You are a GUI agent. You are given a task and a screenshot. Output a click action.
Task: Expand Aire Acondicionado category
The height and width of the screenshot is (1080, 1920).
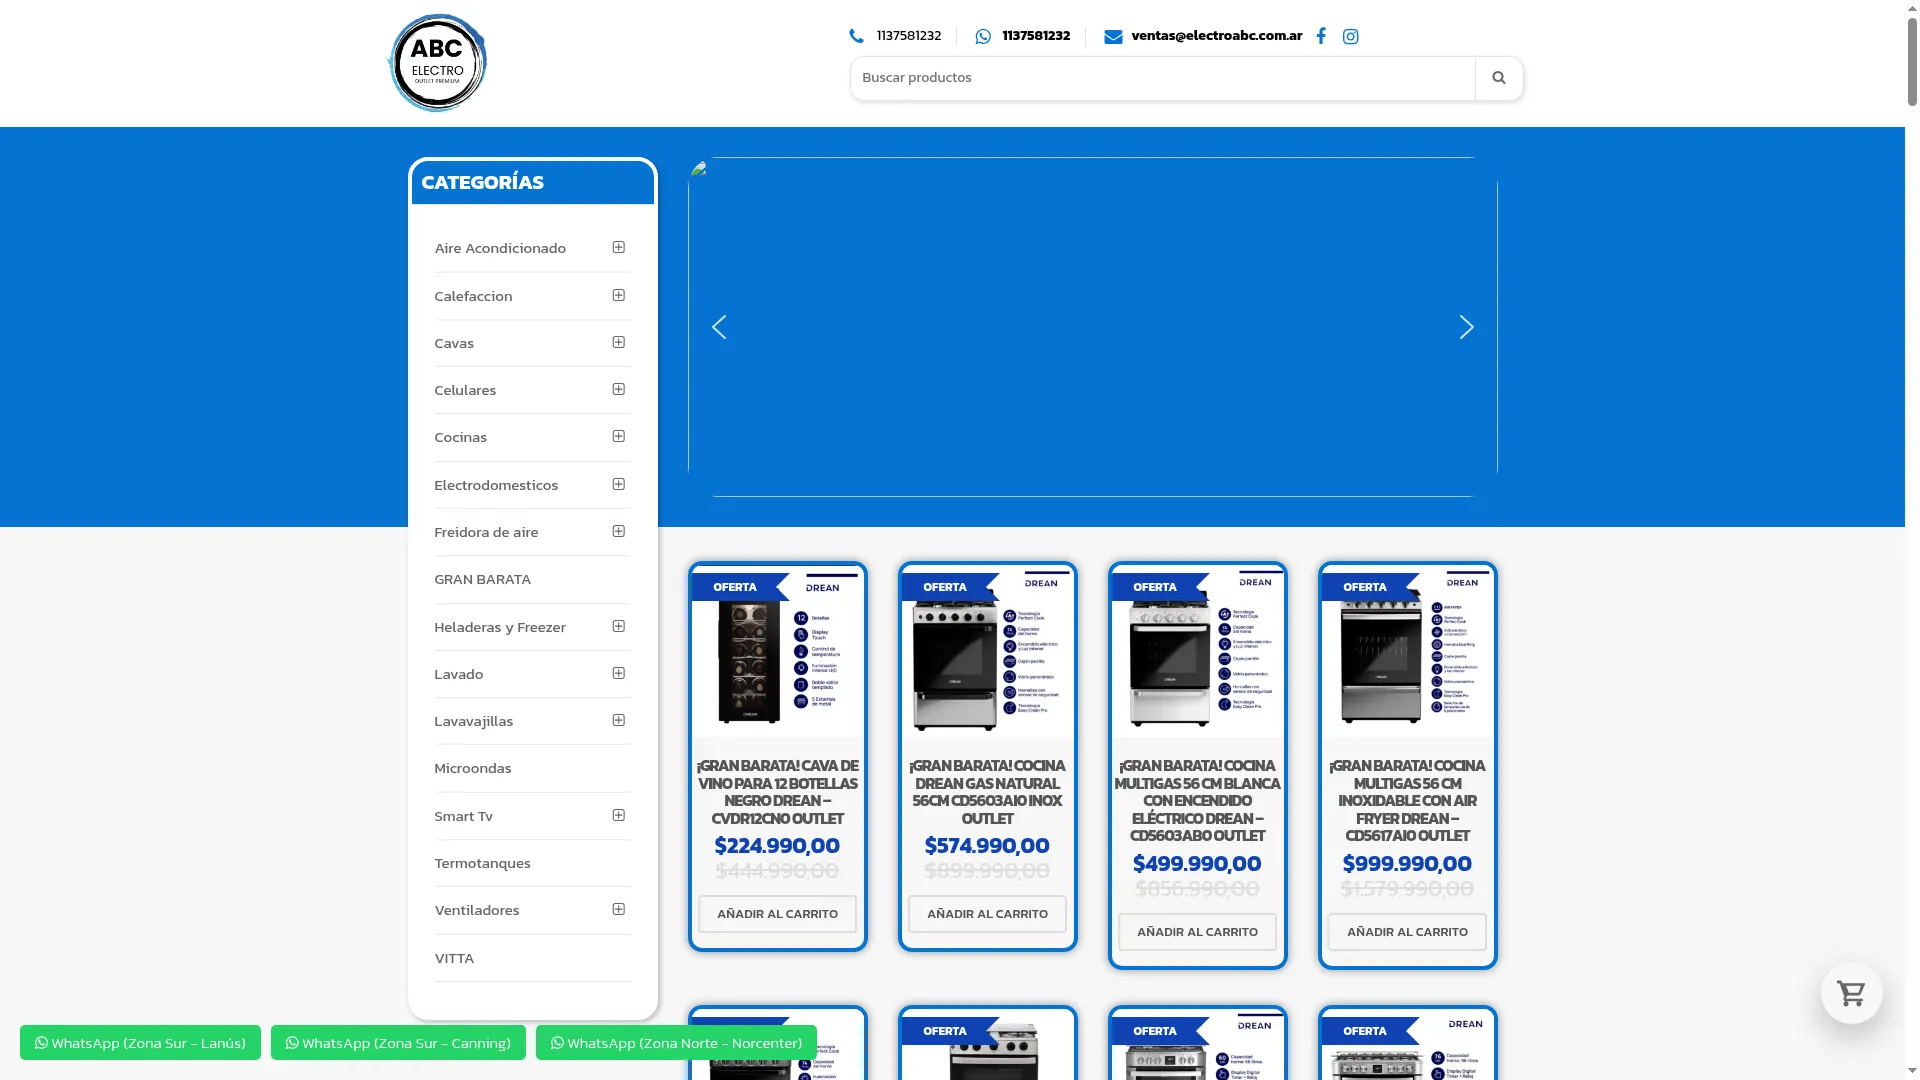click(x=619, y=247)
